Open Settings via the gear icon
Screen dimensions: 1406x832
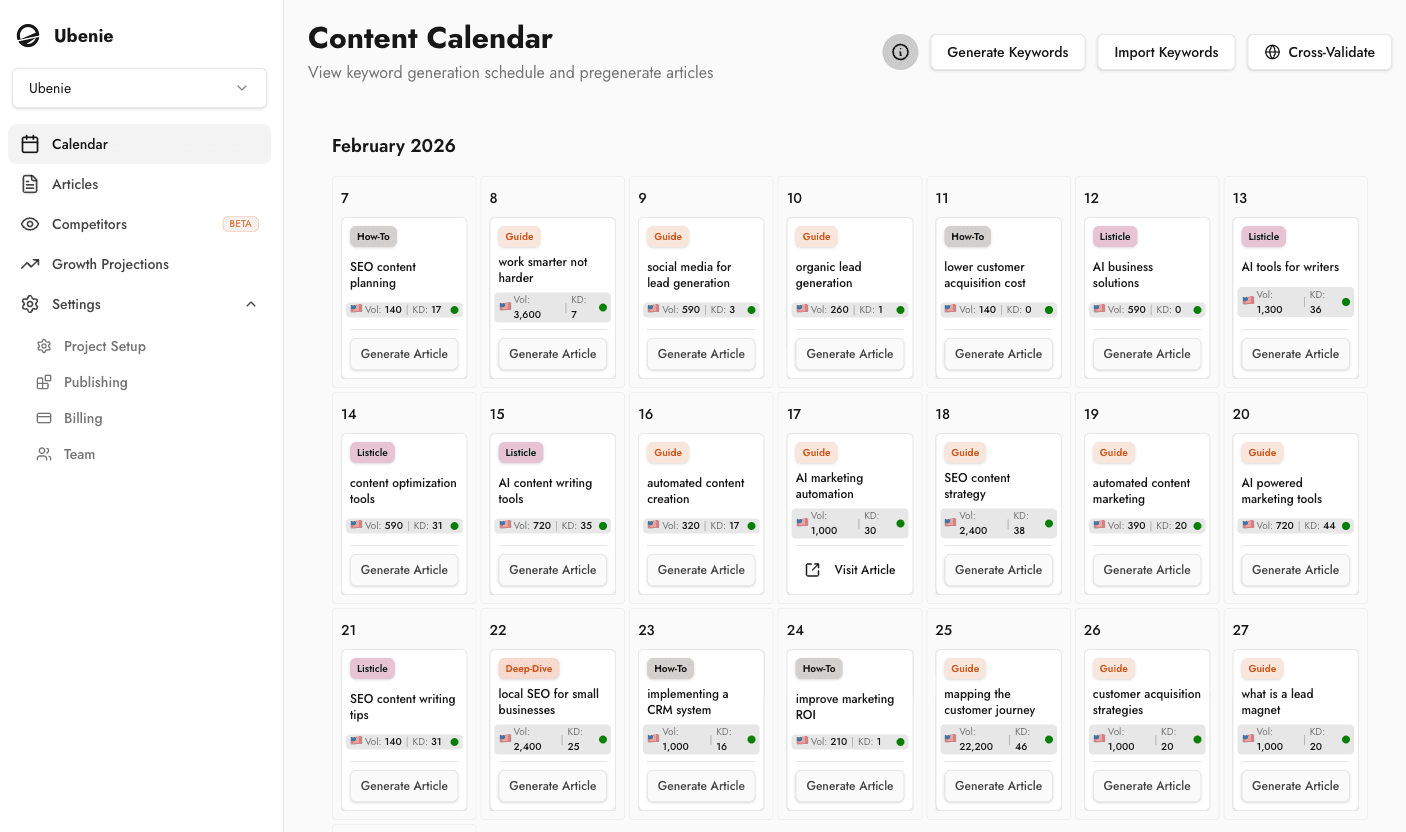pos(29,304)
